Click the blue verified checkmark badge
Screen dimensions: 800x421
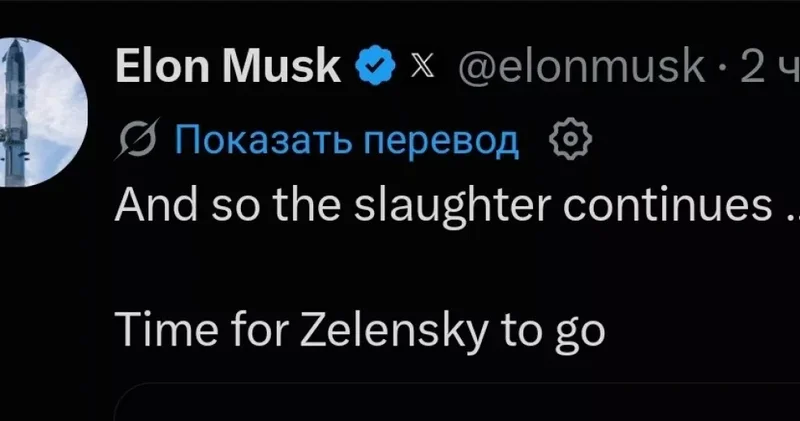point(376,65)
